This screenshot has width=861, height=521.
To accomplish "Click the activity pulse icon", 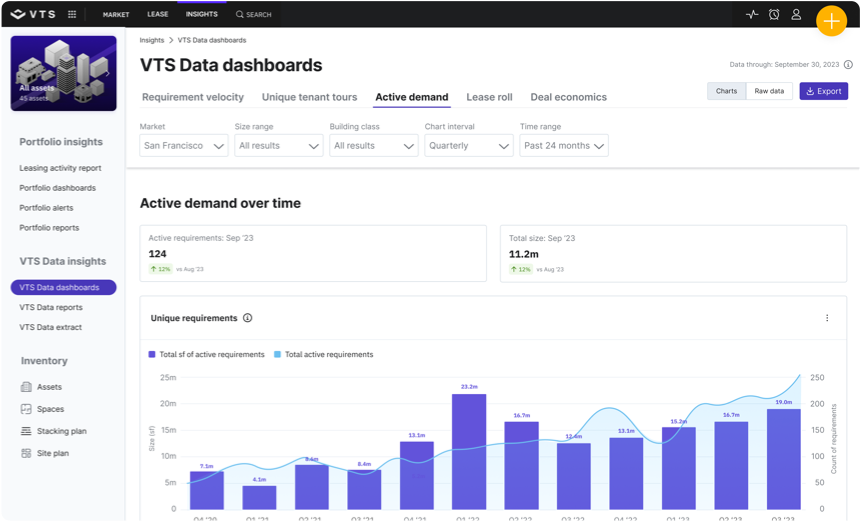I will 752,15.
